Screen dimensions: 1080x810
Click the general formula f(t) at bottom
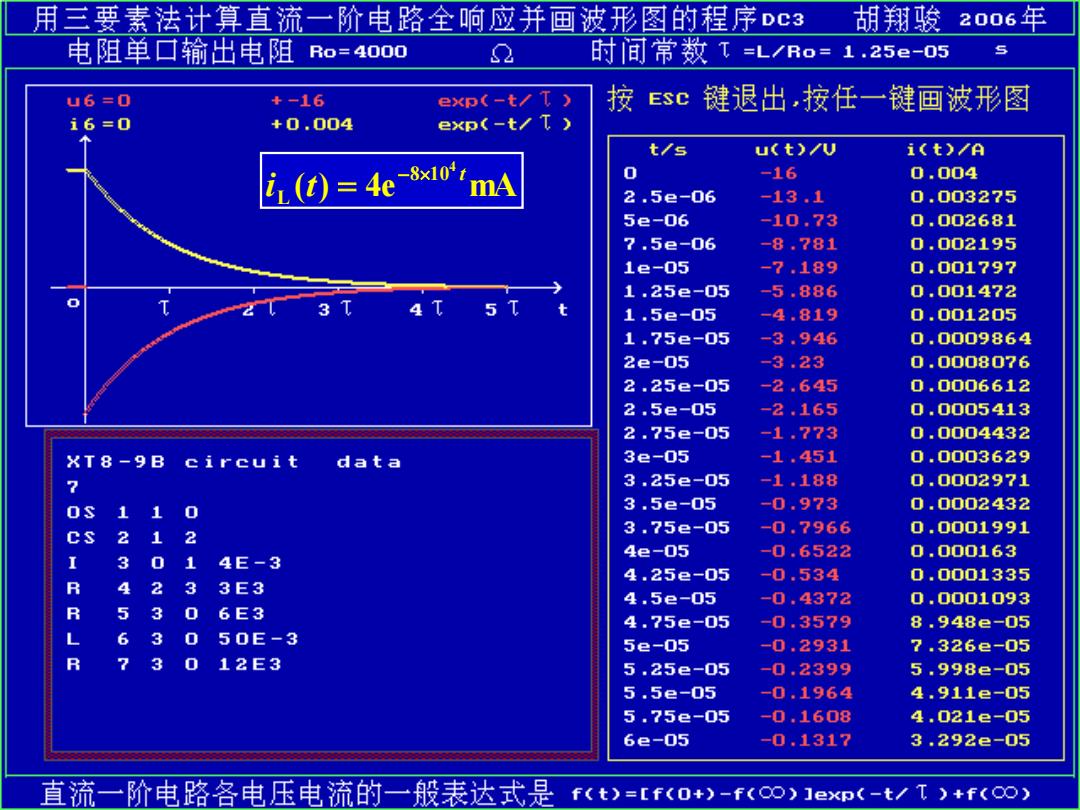pyautogui.click(x=801, y=794)
